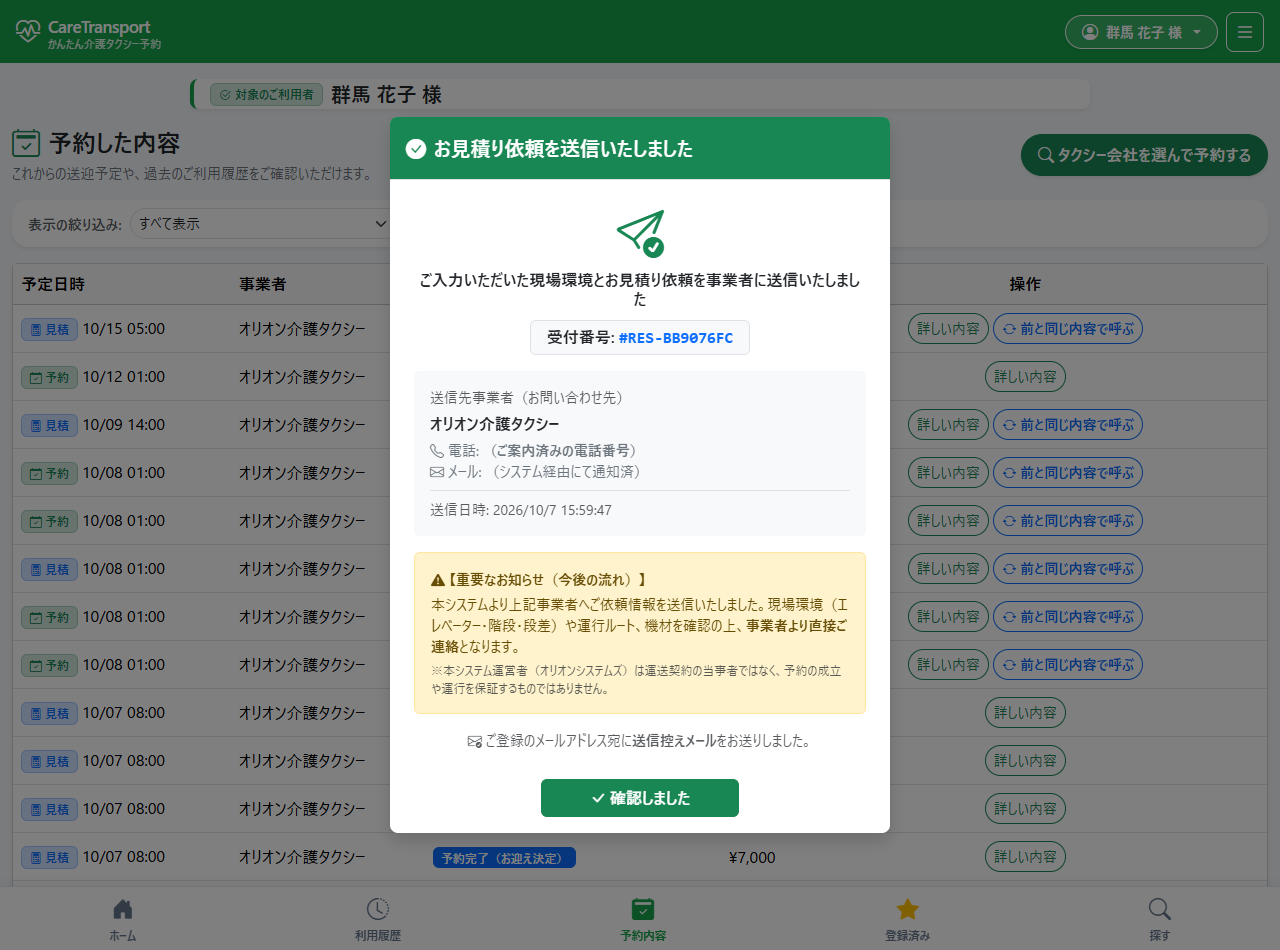Click the envelope icon beside メール
This screenshot has height=950, width=1280.
click(x=437, y=472)
